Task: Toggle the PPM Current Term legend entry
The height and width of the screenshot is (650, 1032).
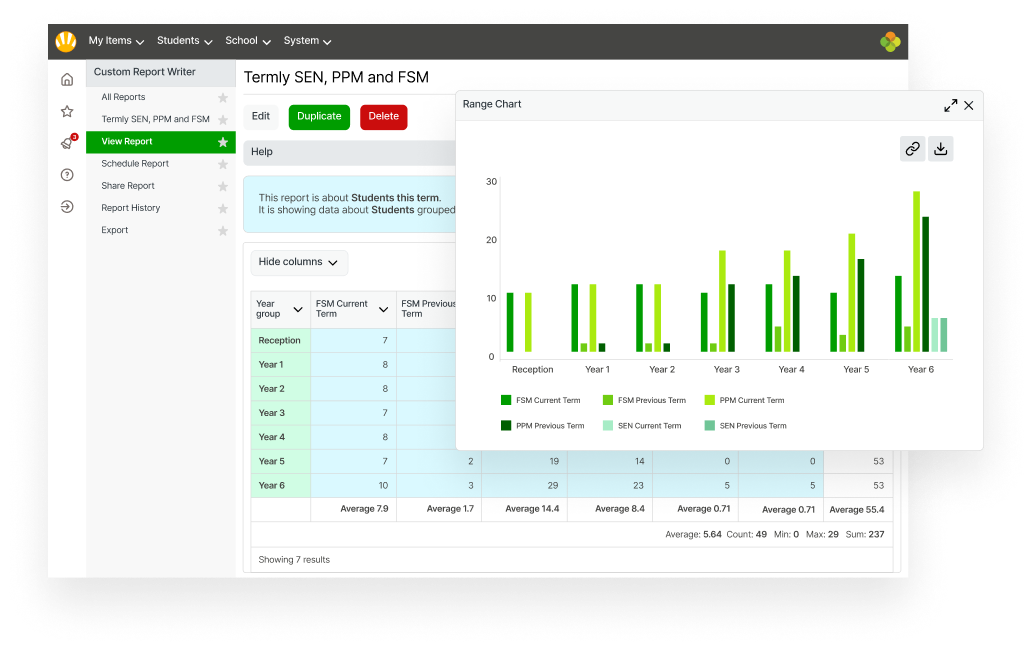Action: click(x=745, y=400)
